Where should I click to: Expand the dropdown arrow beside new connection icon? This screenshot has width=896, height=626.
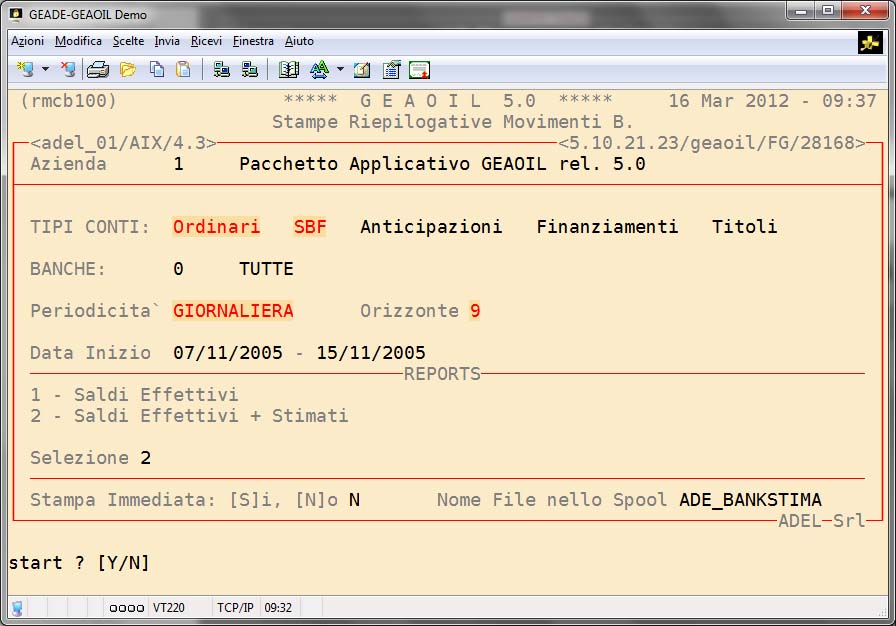(x=45, y=70)
